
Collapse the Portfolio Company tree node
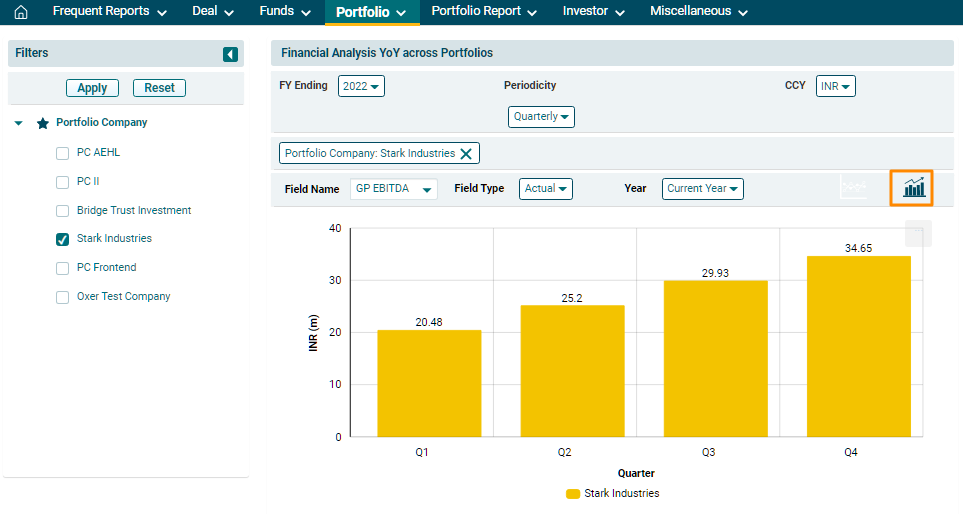(x=19, y=123)
